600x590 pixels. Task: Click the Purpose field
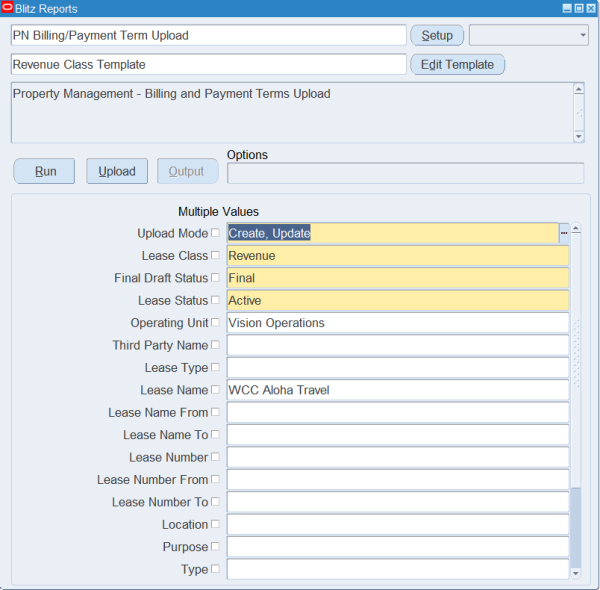tap(398, 546)
